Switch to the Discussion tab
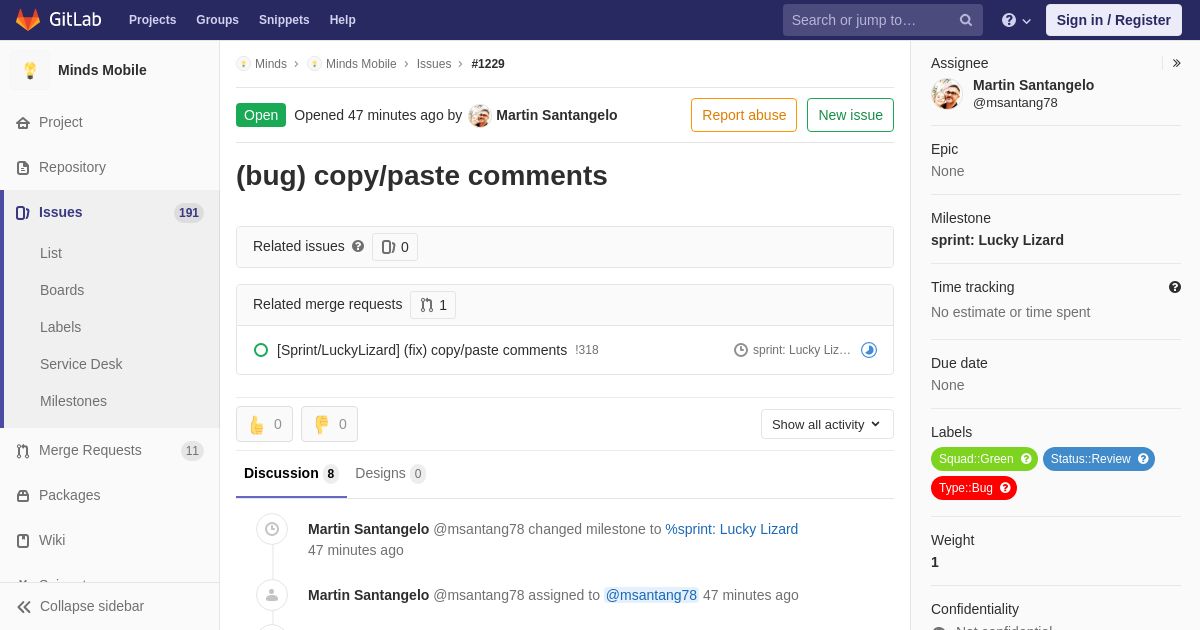This screenshot has width=1200, height=630. pos(291,473)
